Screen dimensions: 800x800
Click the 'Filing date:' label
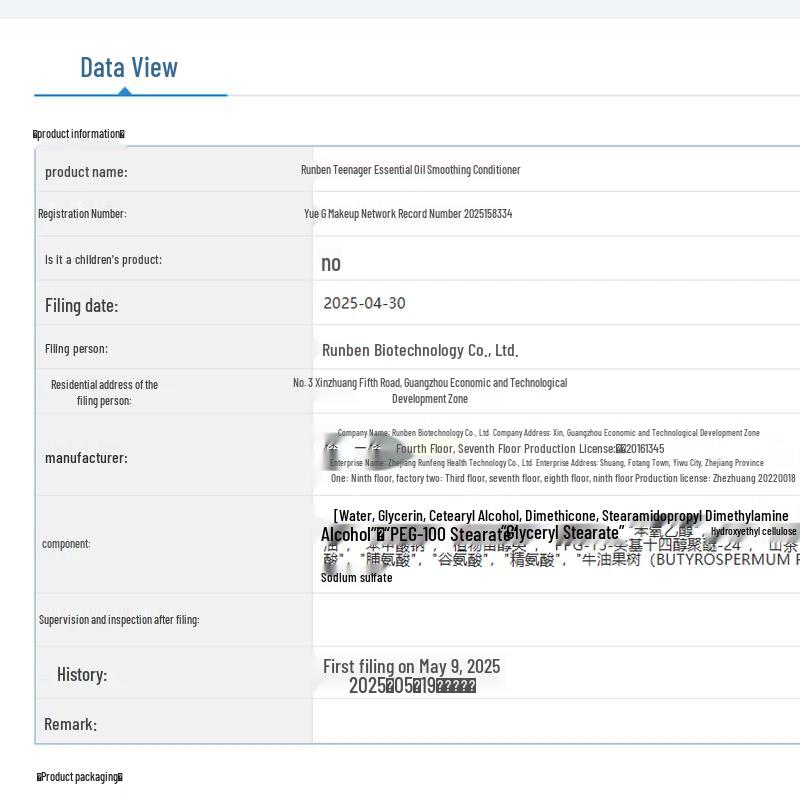(x=82, y=306)
